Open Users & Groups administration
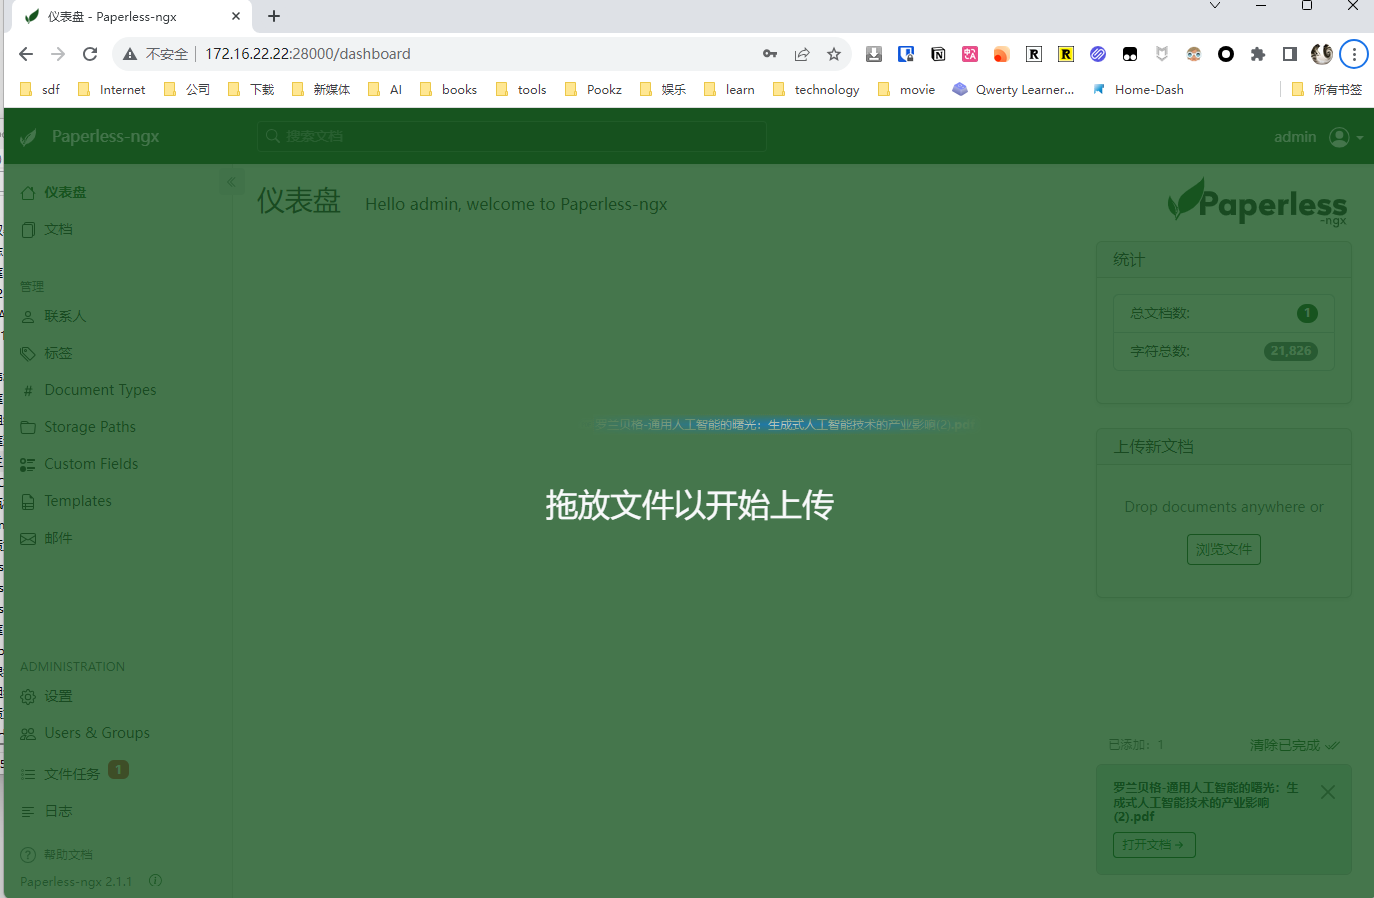The width and height of the screenshot is (1374, 898). pyautogui.click(x=97, y=732)
